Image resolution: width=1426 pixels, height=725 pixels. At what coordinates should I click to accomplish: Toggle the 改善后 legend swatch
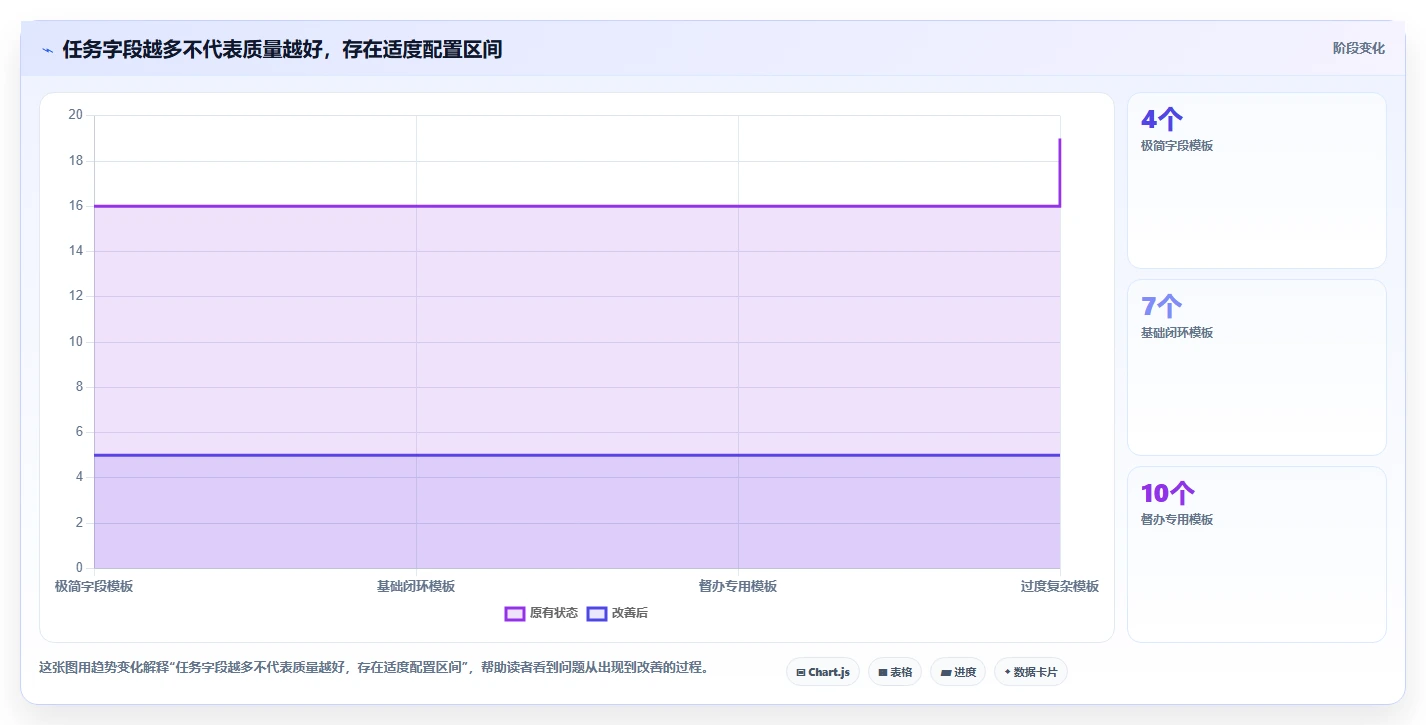tap(597, 613)
